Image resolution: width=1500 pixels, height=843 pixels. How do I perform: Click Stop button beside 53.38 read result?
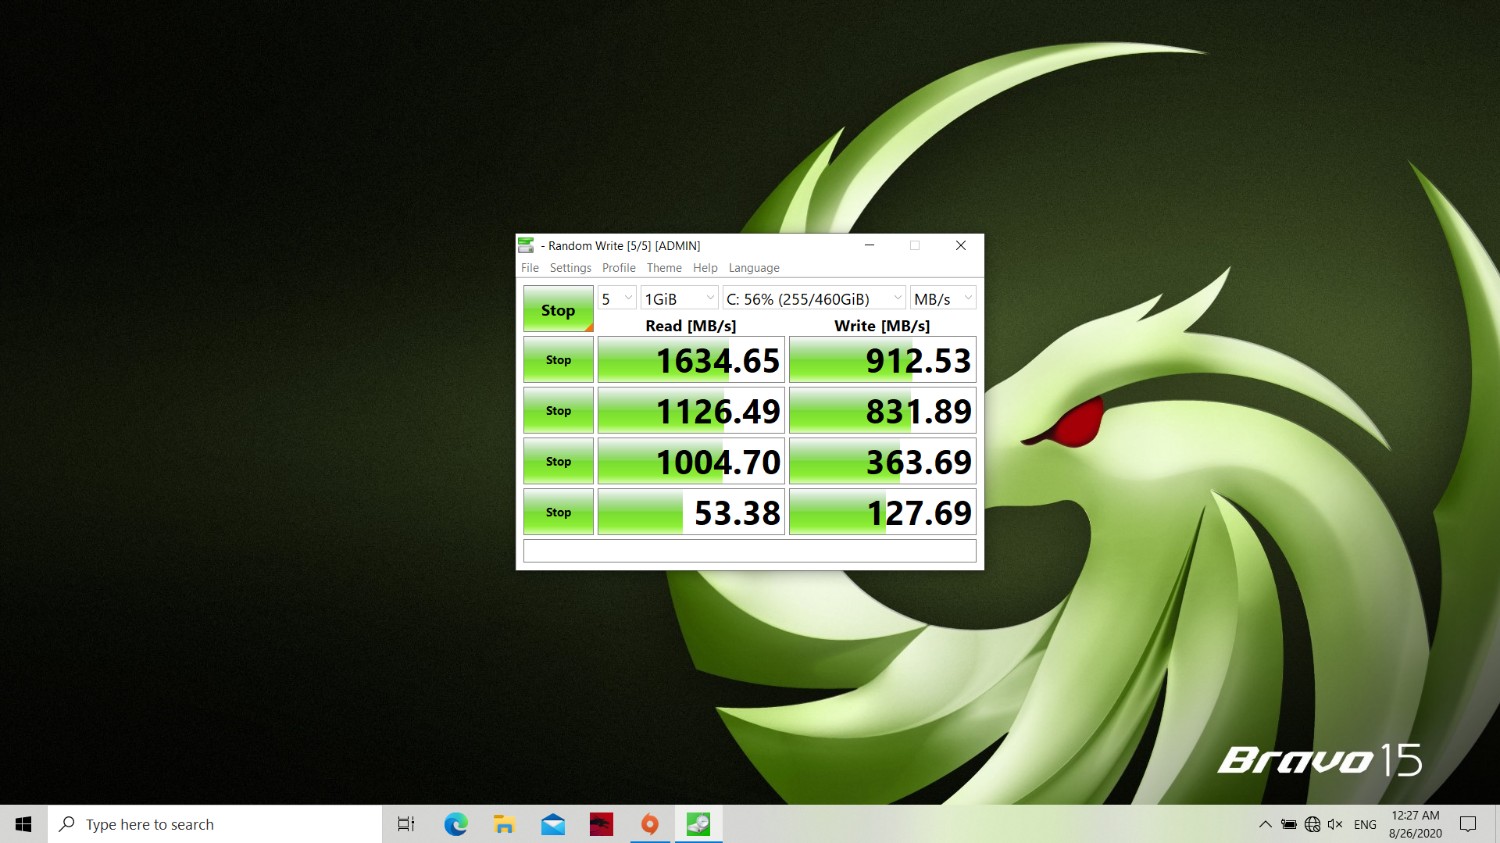[x=558, y=512]
